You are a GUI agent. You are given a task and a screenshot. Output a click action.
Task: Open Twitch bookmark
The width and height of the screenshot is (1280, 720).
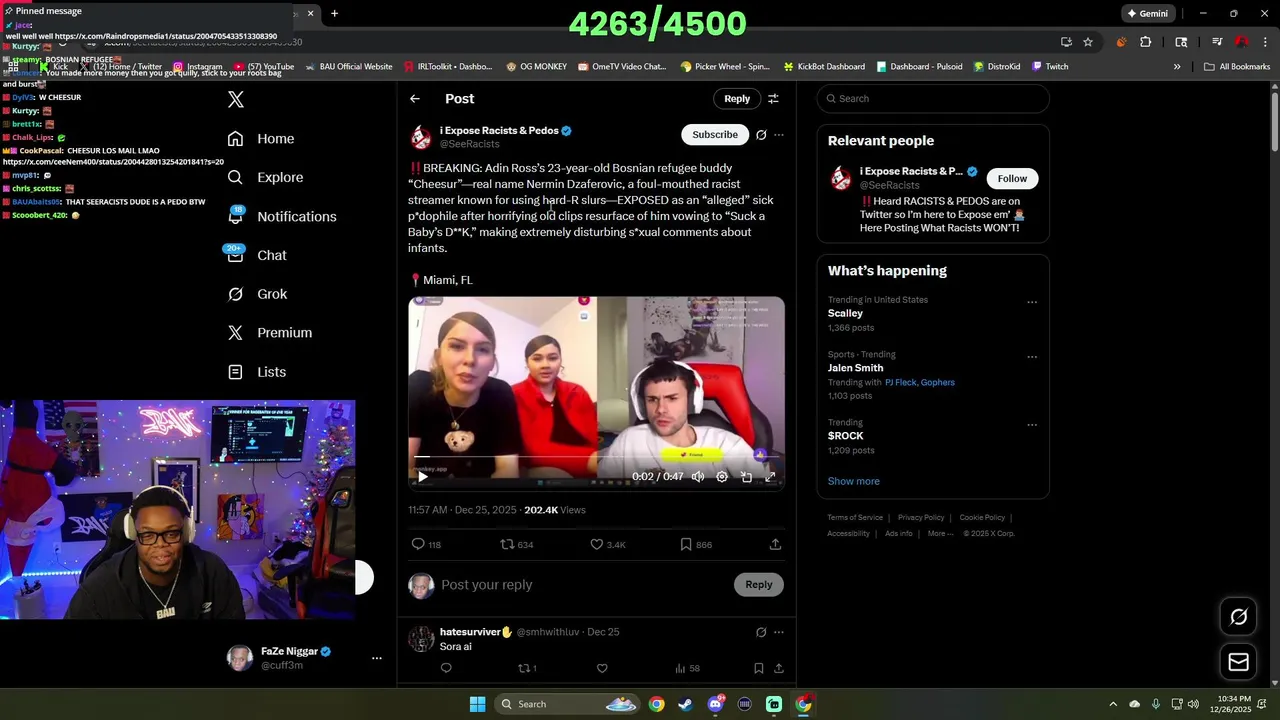click(x=1050, y=67)
